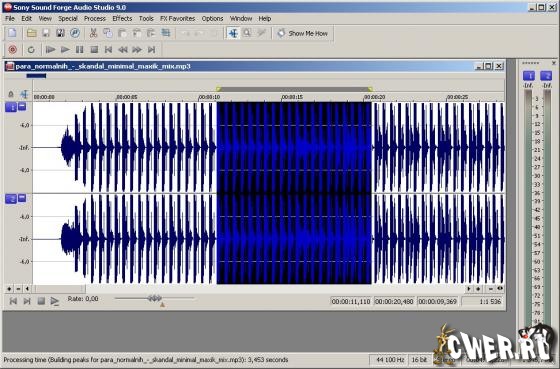Select the Magnify tool icon
The height and width of the screenshot is (369, 560).
pos(247,33)
